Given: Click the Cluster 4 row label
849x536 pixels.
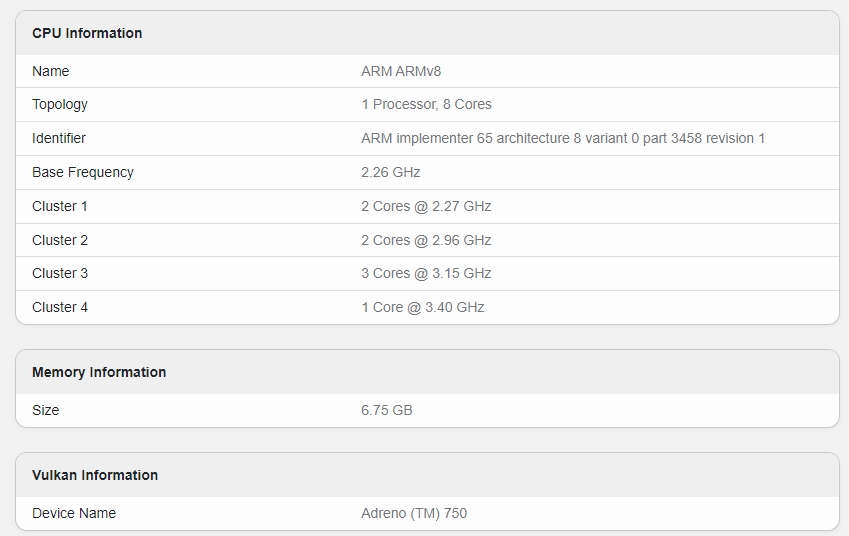Looking at the screenshot, I should (60, 307).
